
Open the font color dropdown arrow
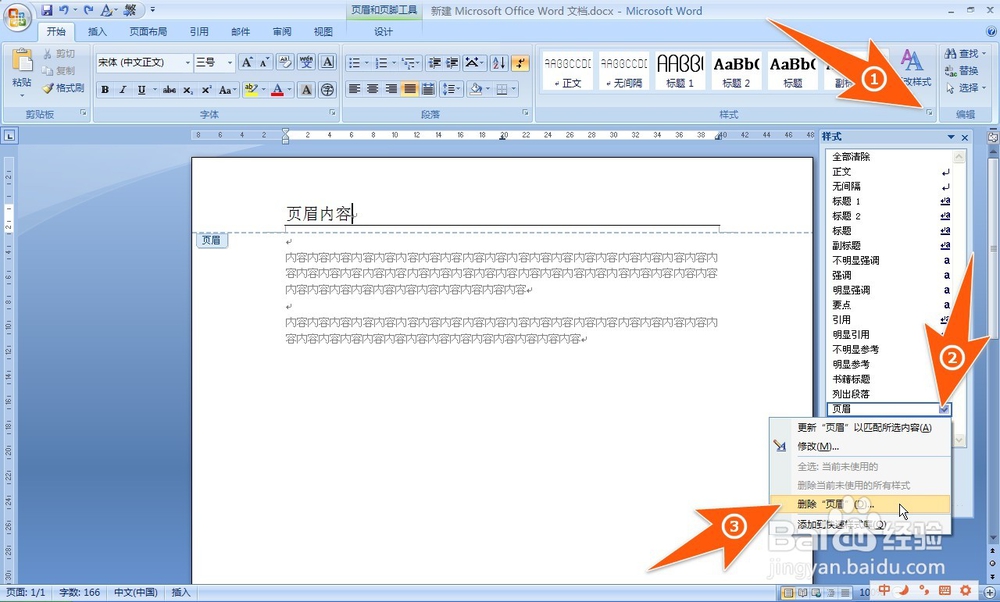click(x=287, y=89)
